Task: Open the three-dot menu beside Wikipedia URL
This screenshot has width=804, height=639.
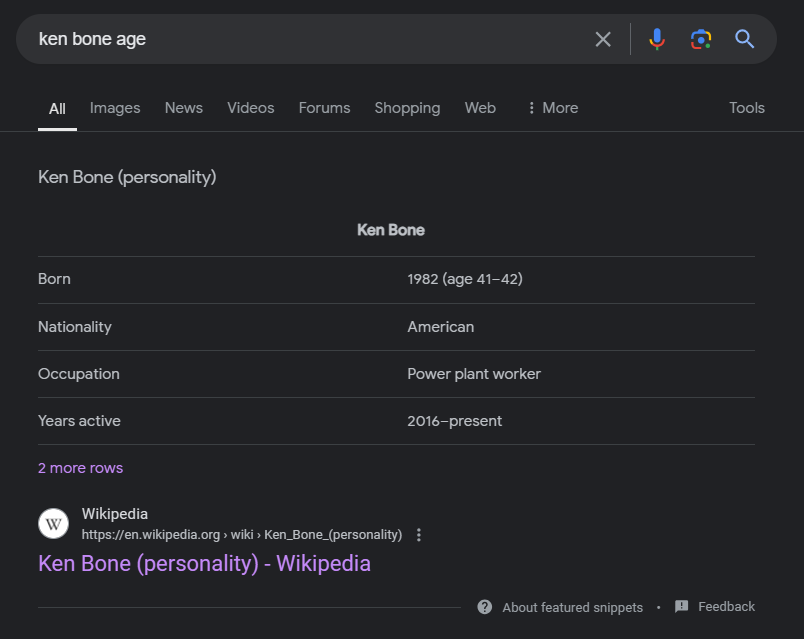Action: (419, 535)
